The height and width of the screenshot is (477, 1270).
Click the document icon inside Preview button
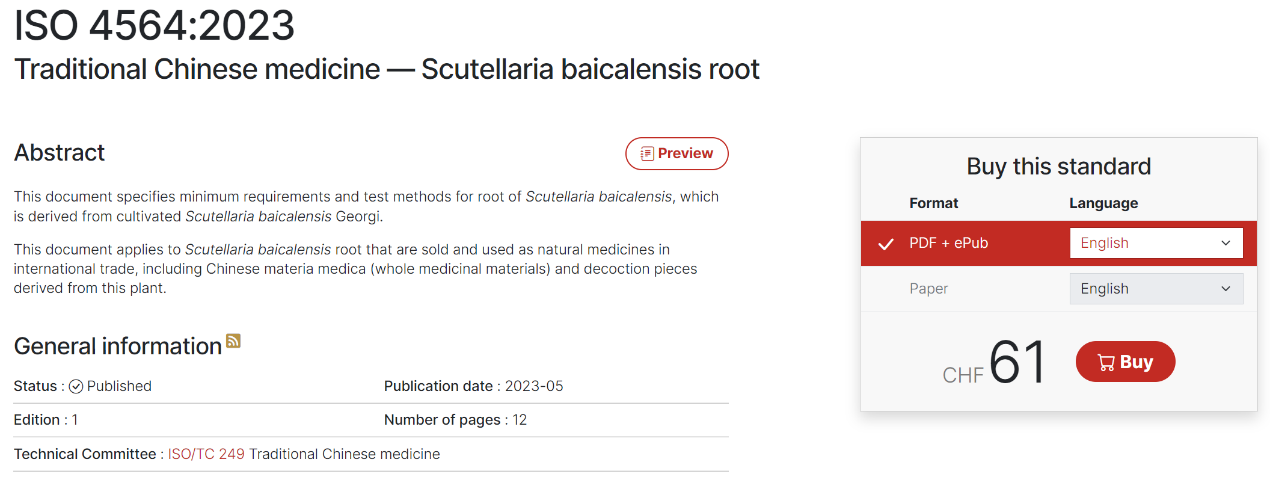coord(647,154)
